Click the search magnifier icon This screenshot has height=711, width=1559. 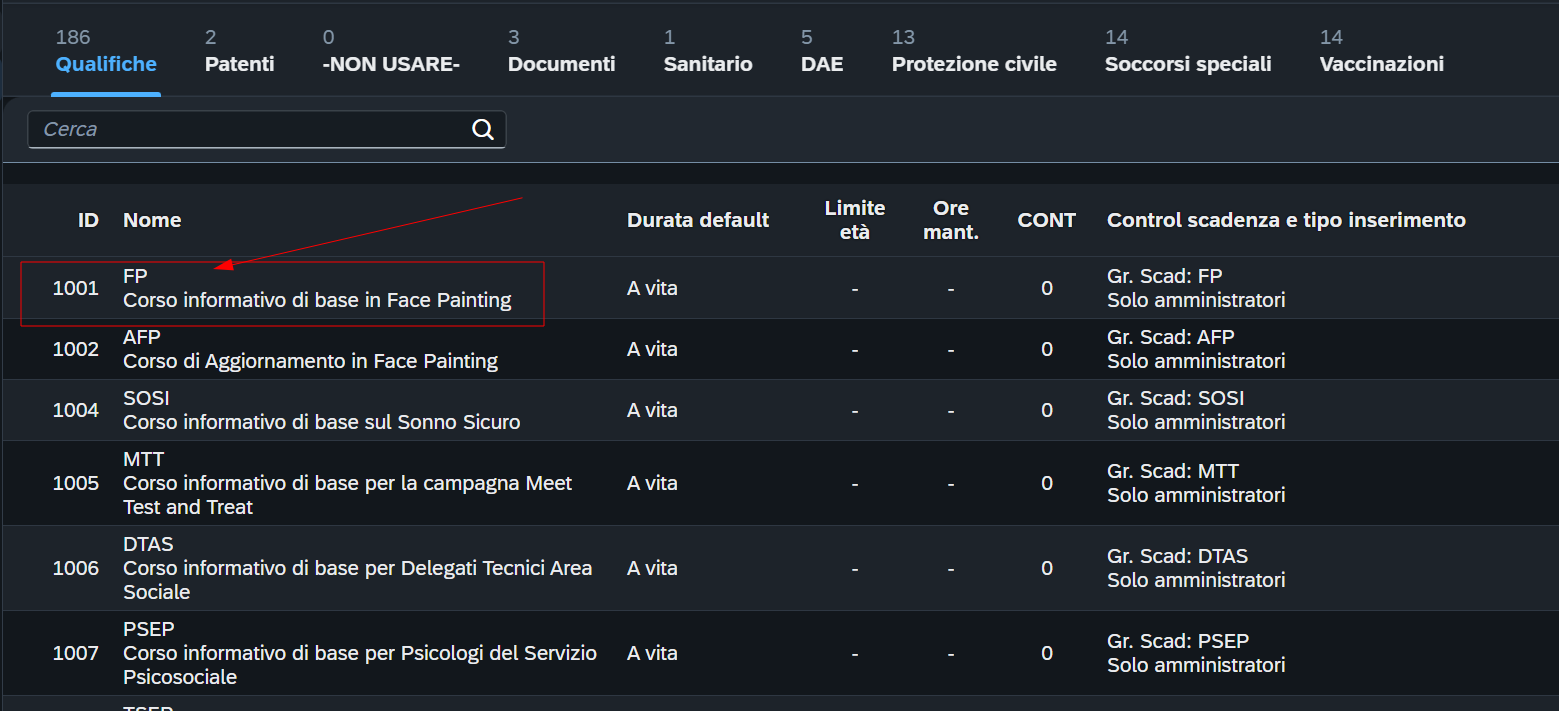pos(483,129)
